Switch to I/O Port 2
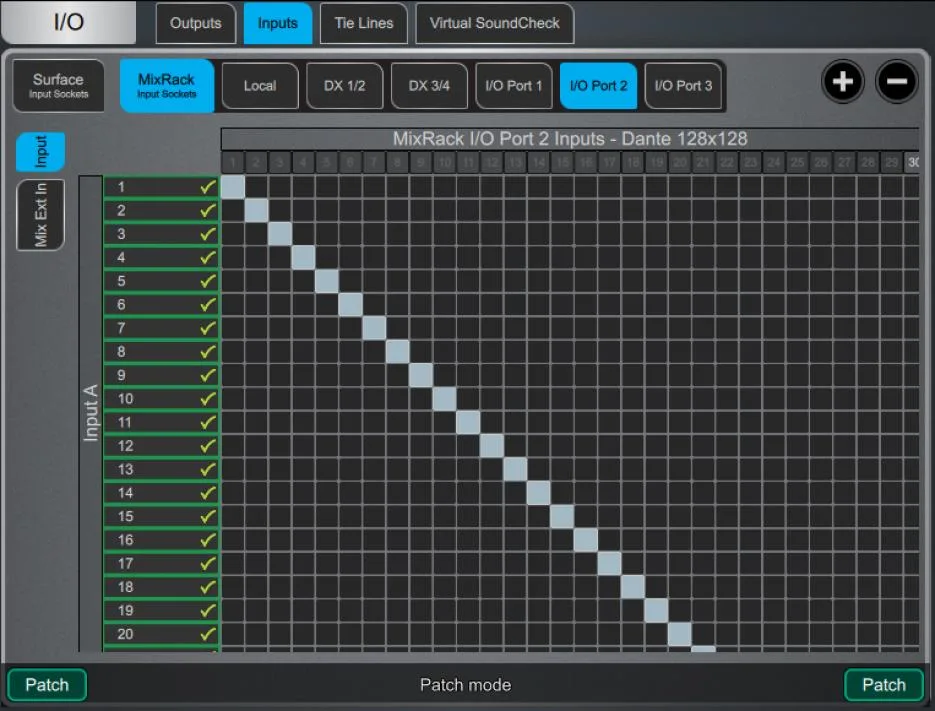The height and width of the screenshot is (711, 935). [599, 86]
